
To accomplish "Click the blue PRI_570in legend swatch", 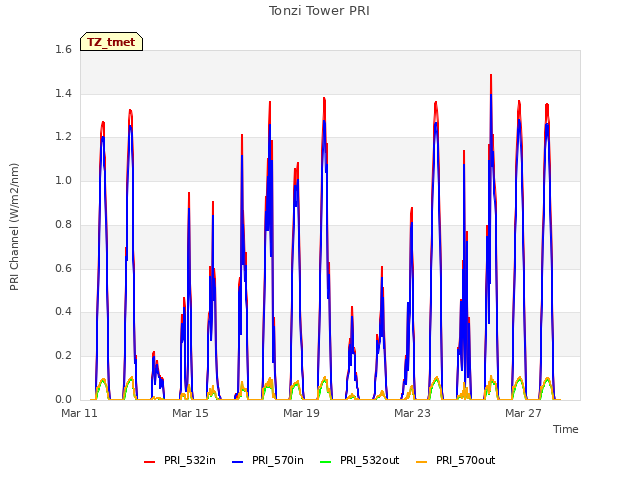I will 237,462.
